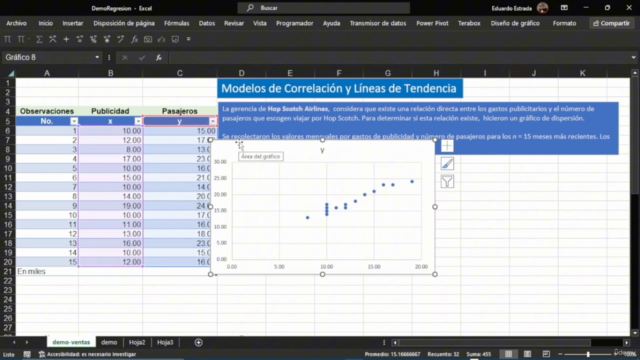
Task: Open chart elements plus button
Action: (447, 146)
